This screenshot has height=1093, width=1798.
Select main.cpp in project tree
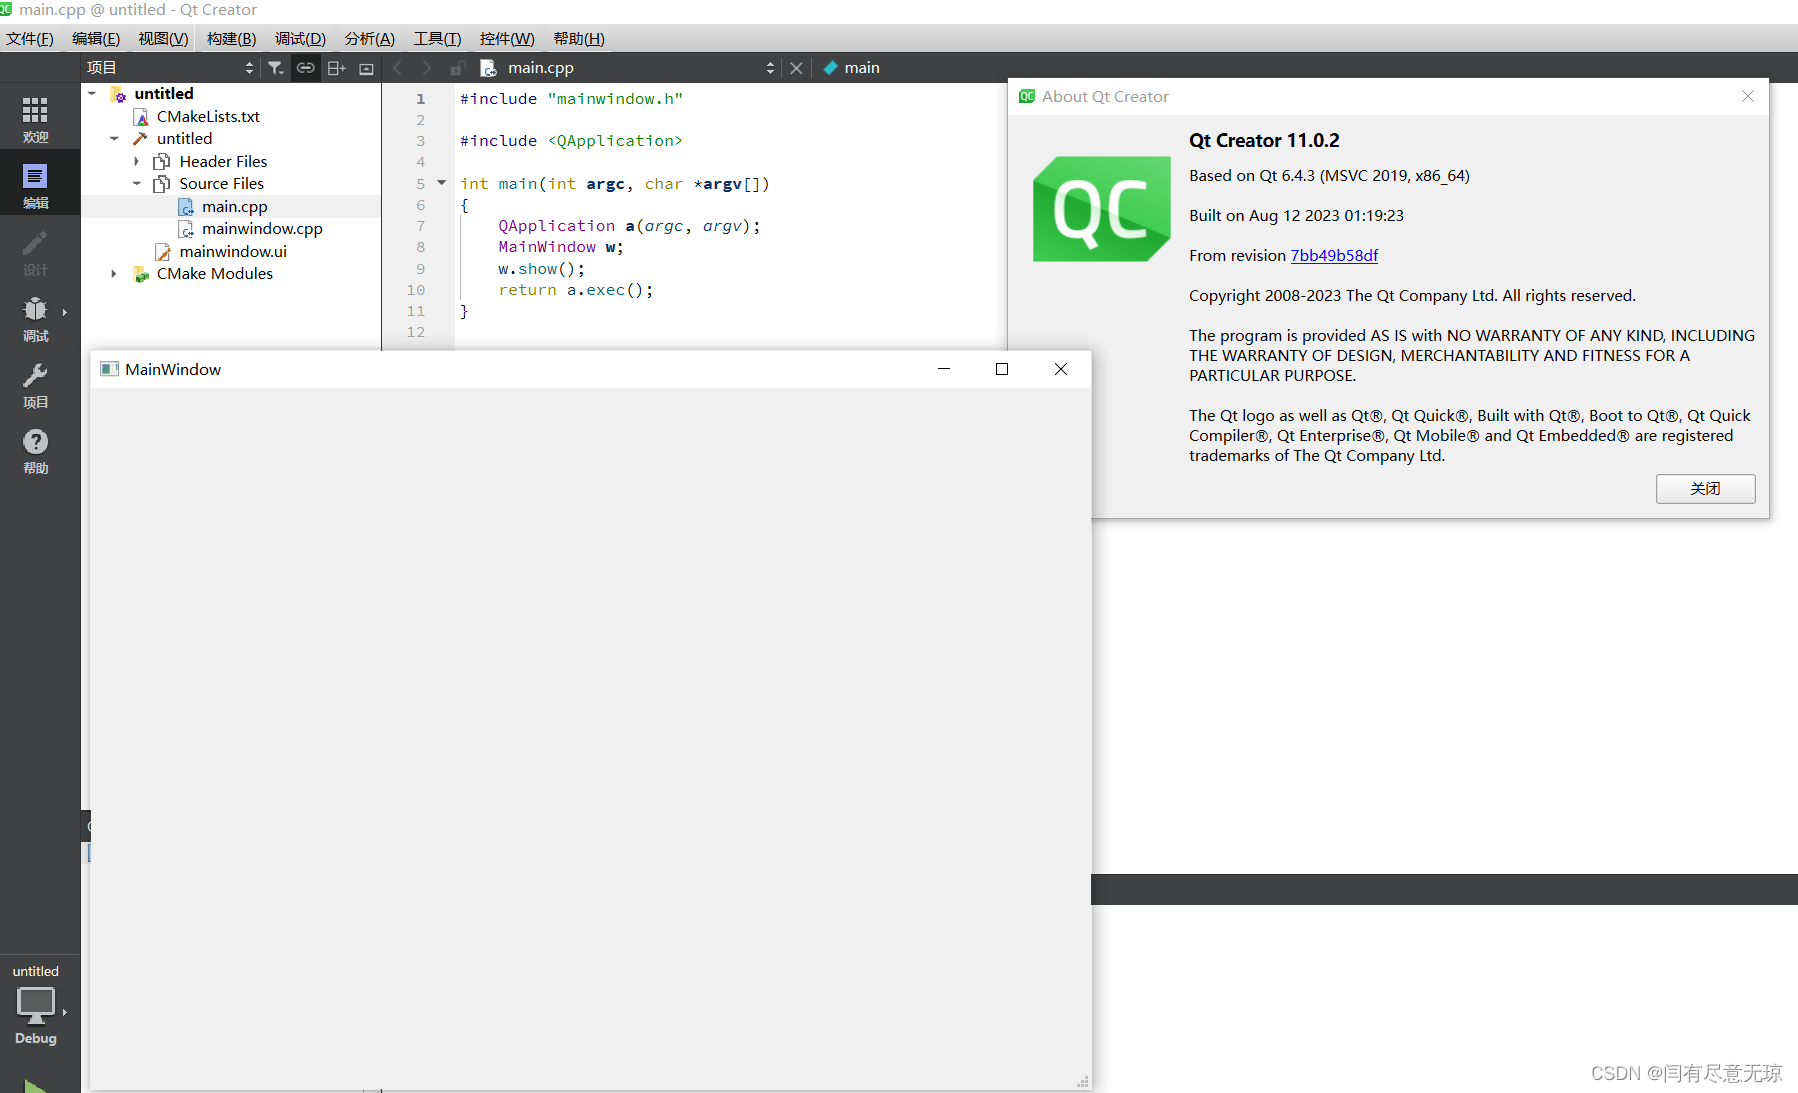pyautogui.click(x=234, y=207)
